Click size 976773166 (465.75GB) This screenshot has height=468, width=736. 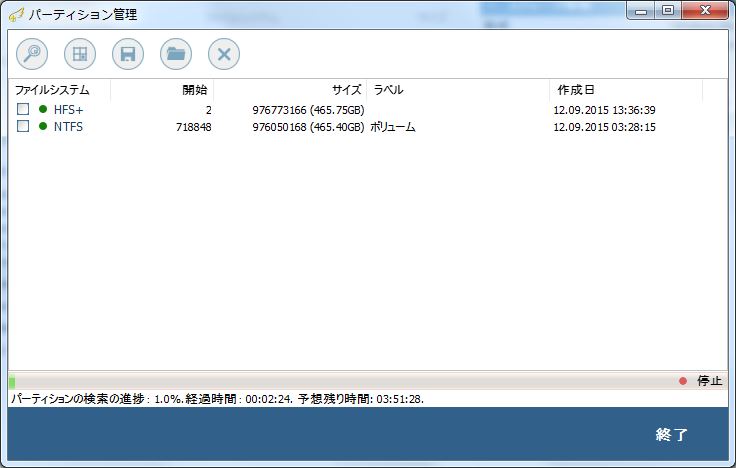[308, 110]
